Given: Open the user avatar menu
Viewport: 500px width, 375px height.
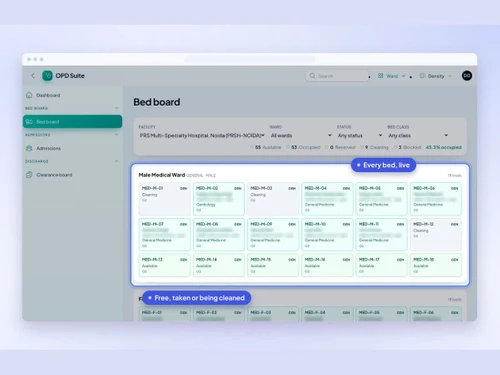Looking at the screenshot, I should tap(467, 76).
